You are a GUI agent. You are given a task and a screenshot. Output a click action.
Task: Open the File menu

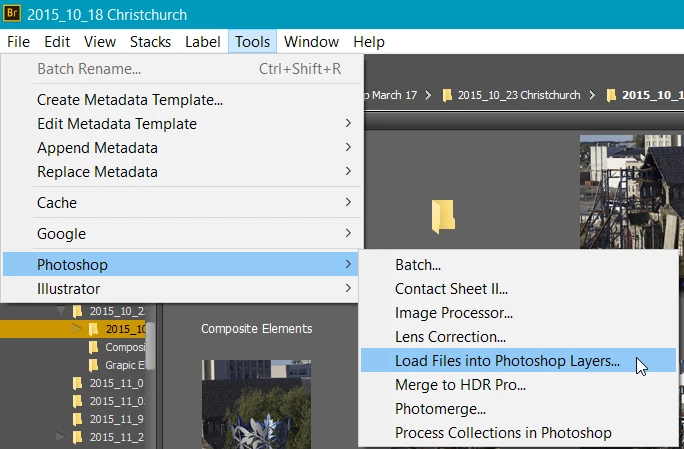[18, 42]
